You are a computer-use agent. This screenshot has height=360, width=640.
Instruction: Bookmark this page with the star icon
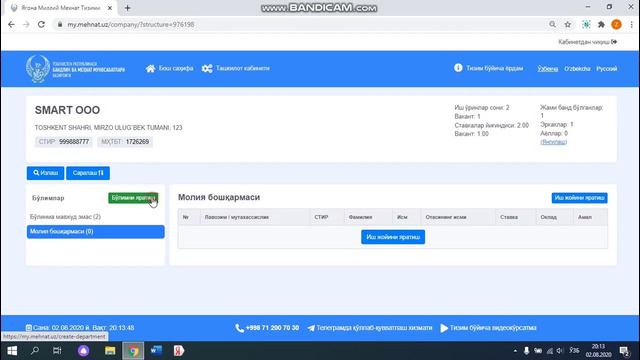coord(568,24)
